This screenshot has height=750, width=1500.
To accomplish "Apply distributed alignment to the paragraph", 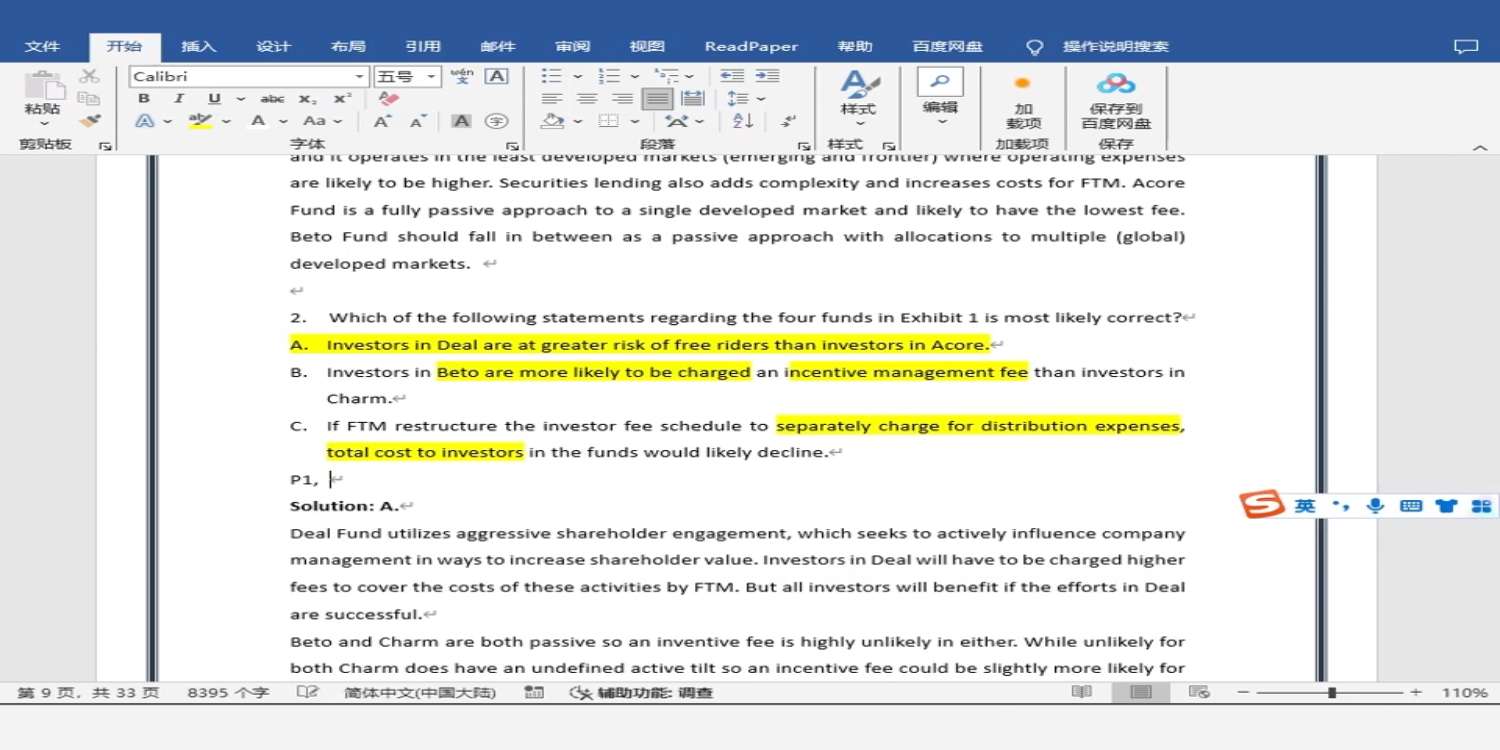I will pos(692,98).
